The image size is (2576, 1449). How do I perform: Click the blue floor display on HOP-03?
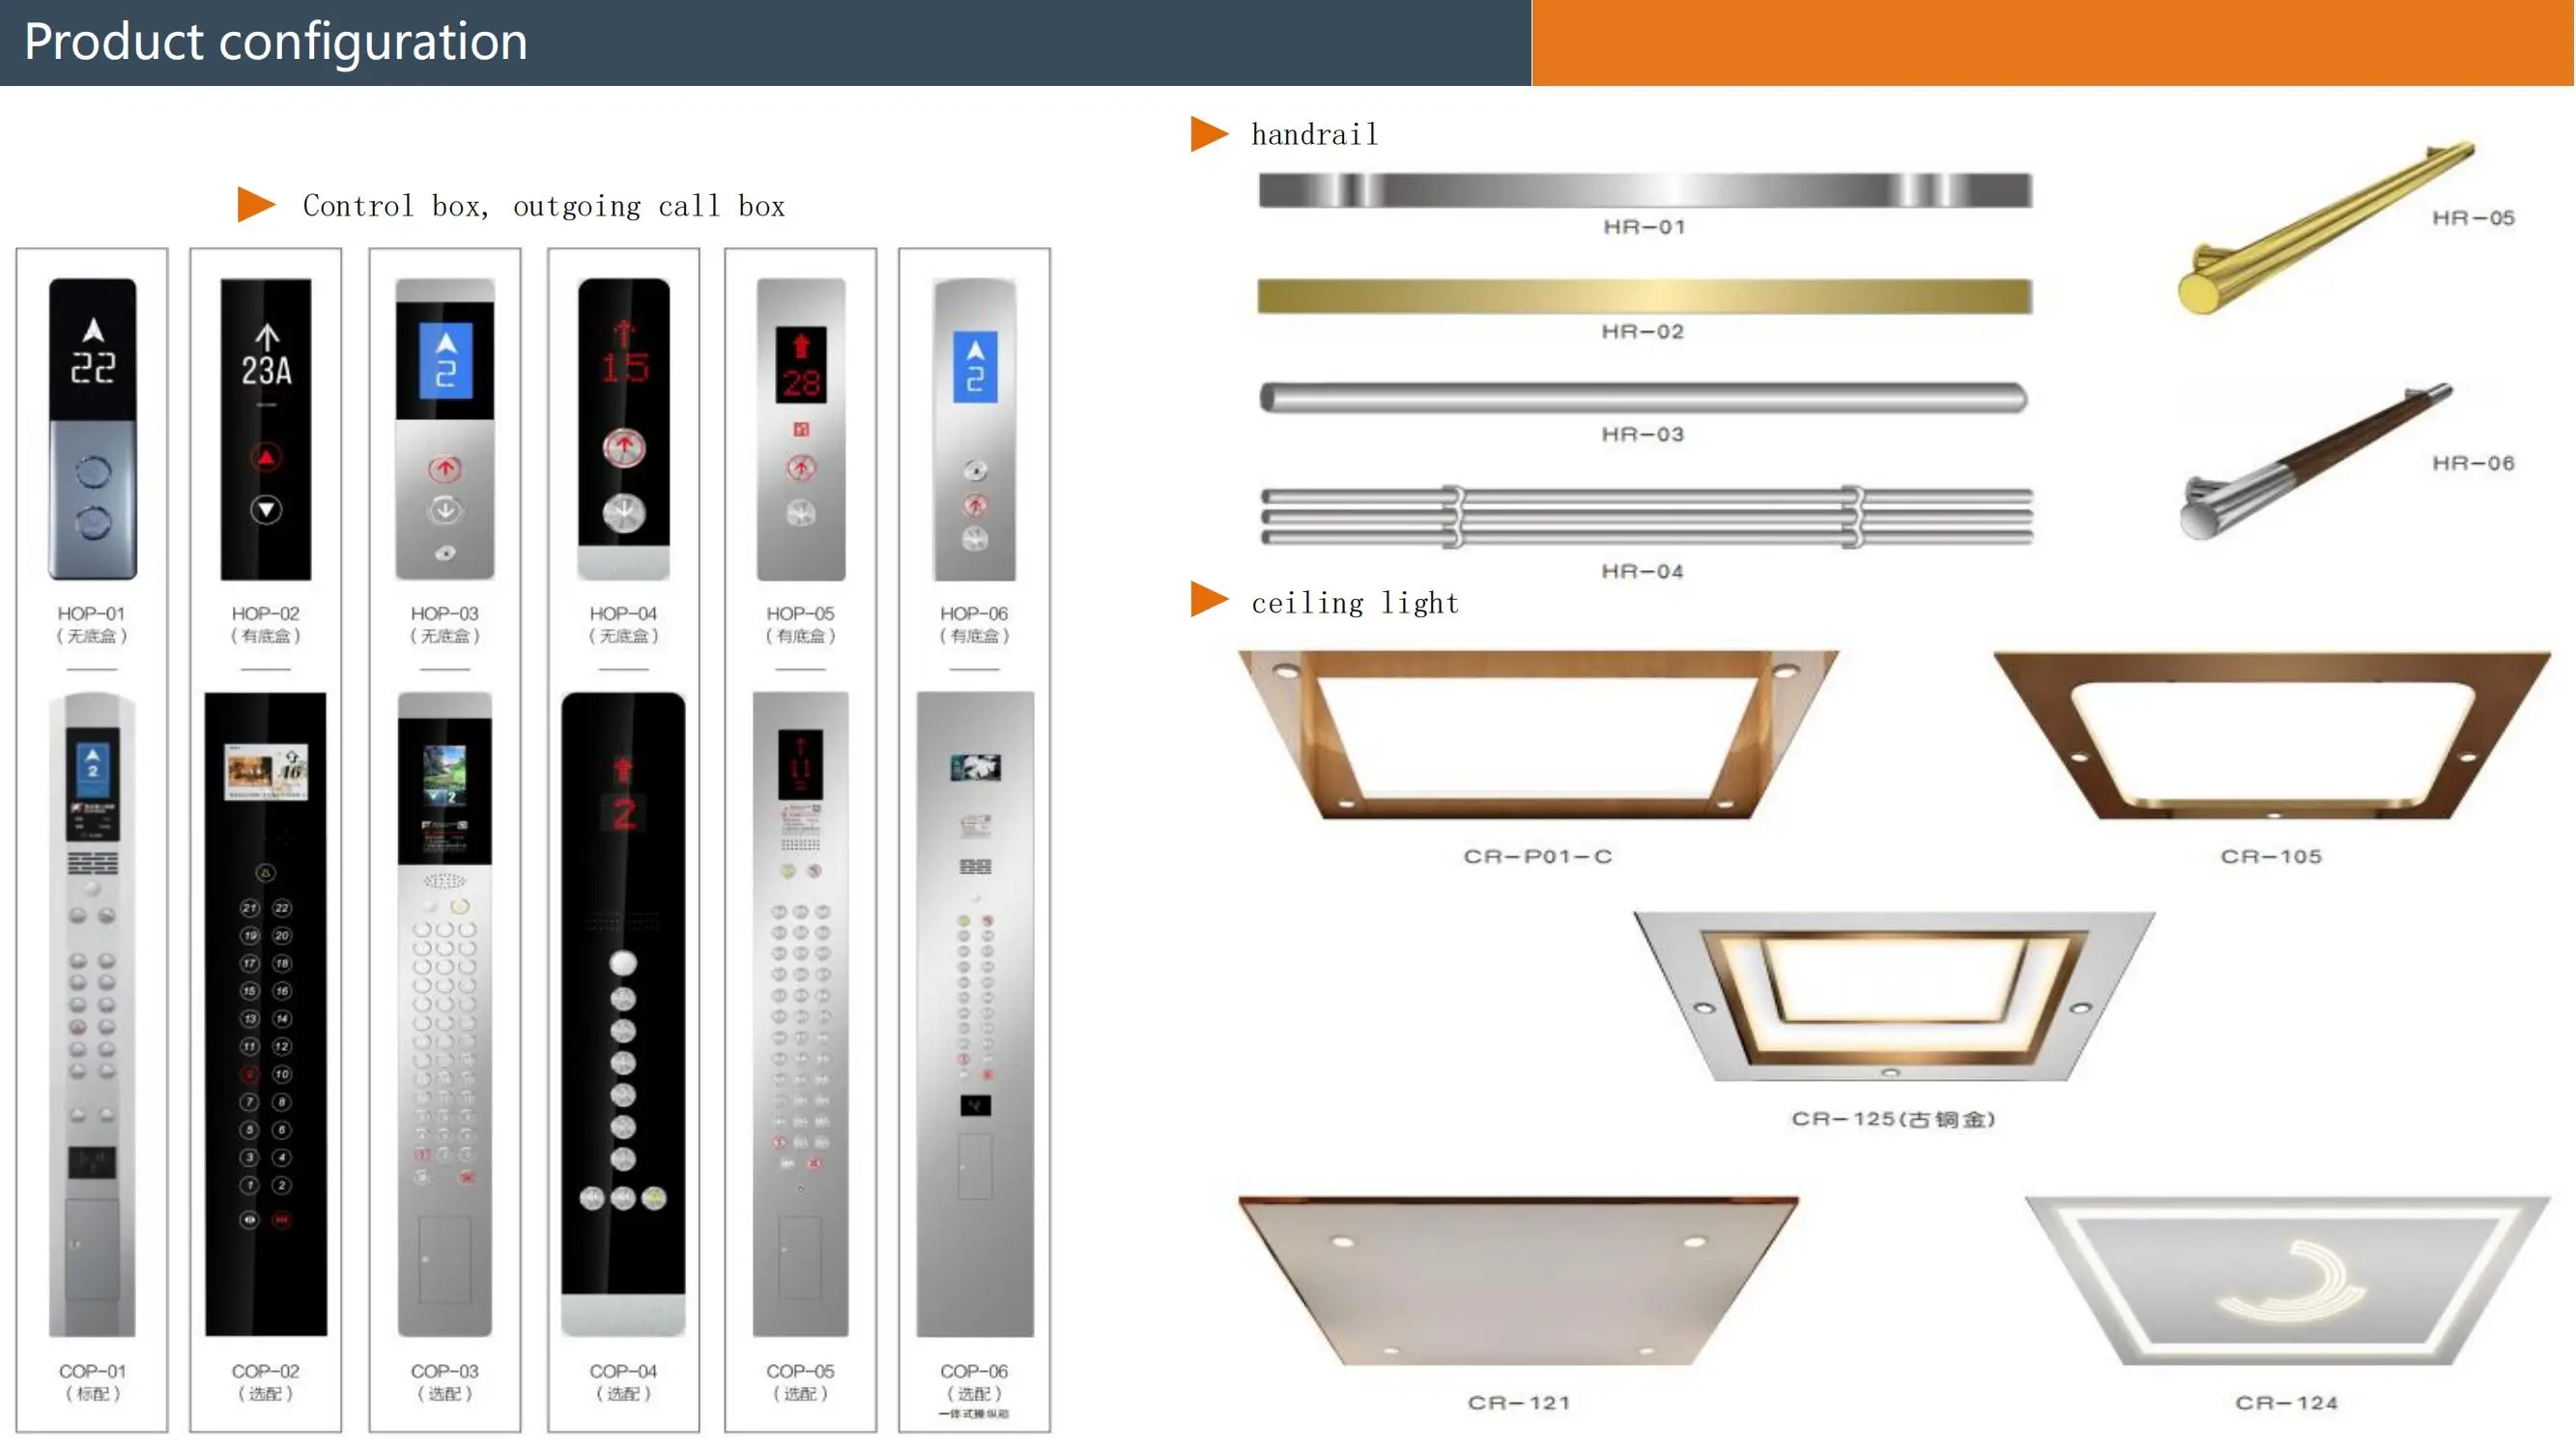coord(446,360)
